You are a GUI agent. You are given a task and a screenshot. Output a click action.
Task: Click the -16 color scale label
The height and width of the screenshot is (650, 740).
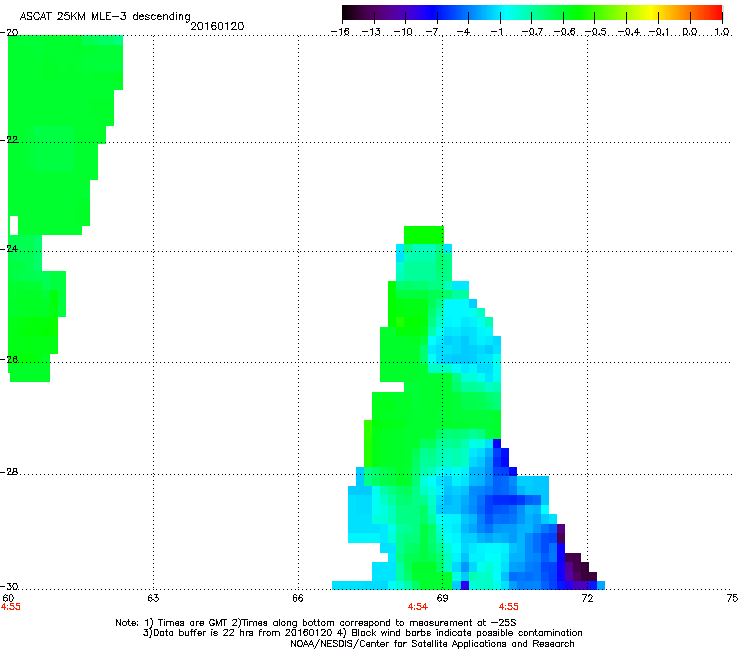pyautogui.click(x=340, y=32)
